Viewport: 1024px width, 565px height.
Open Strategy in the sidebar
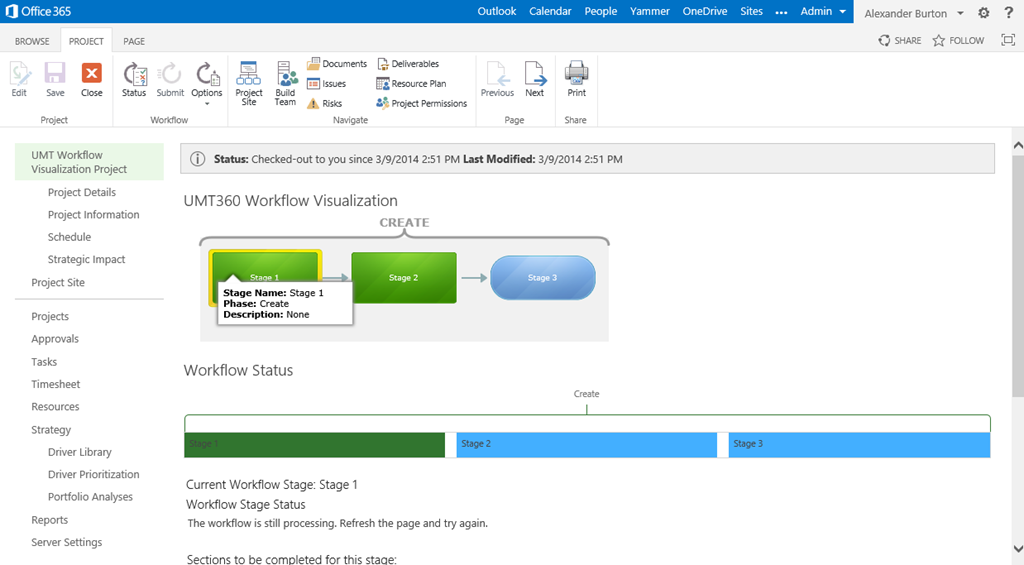click(x=51, y=430)
